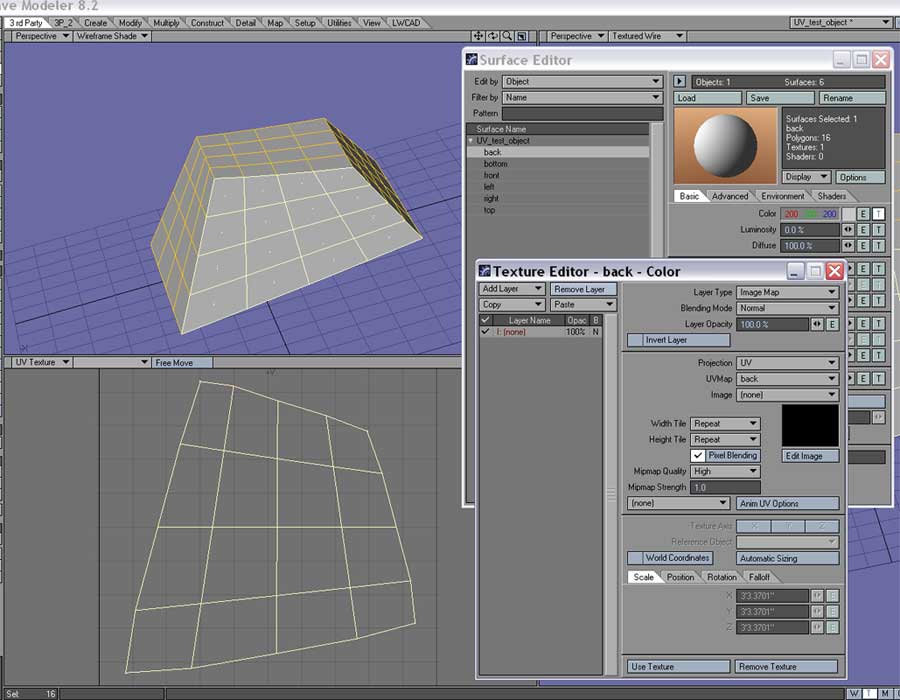Open the UV Texture viewport dropdown
Image resolution: width=900 pixels, height=700 pixels.
[41, 363]
